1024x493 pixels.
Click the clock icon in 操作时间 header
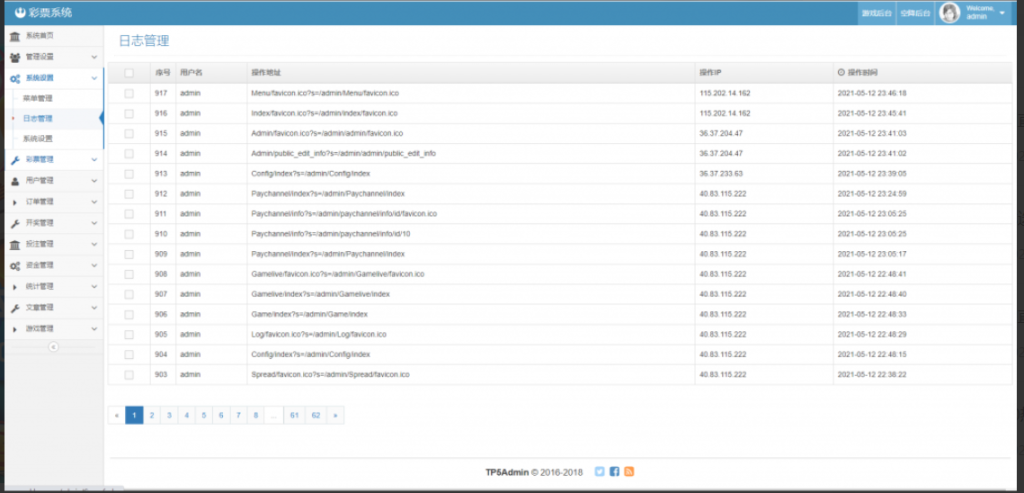click(841, 72)
